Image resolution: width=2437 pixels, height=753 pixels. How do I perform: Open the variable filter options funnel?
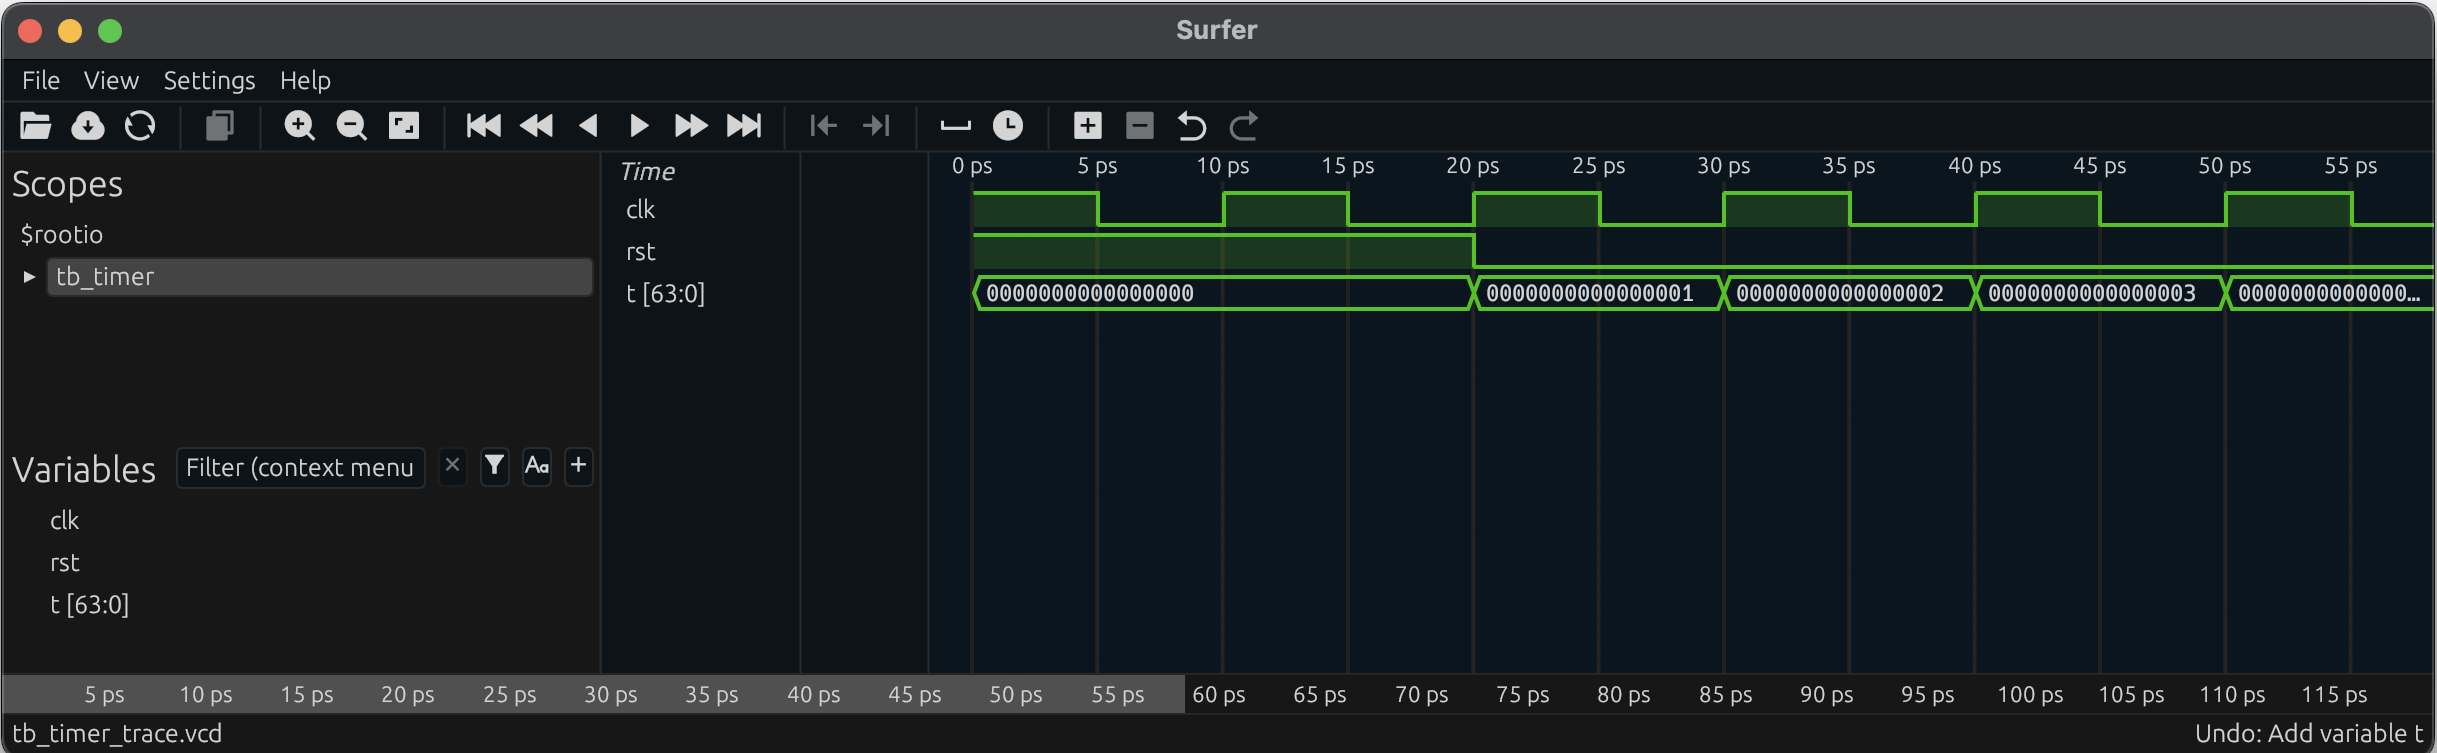(x=494, y=466)
